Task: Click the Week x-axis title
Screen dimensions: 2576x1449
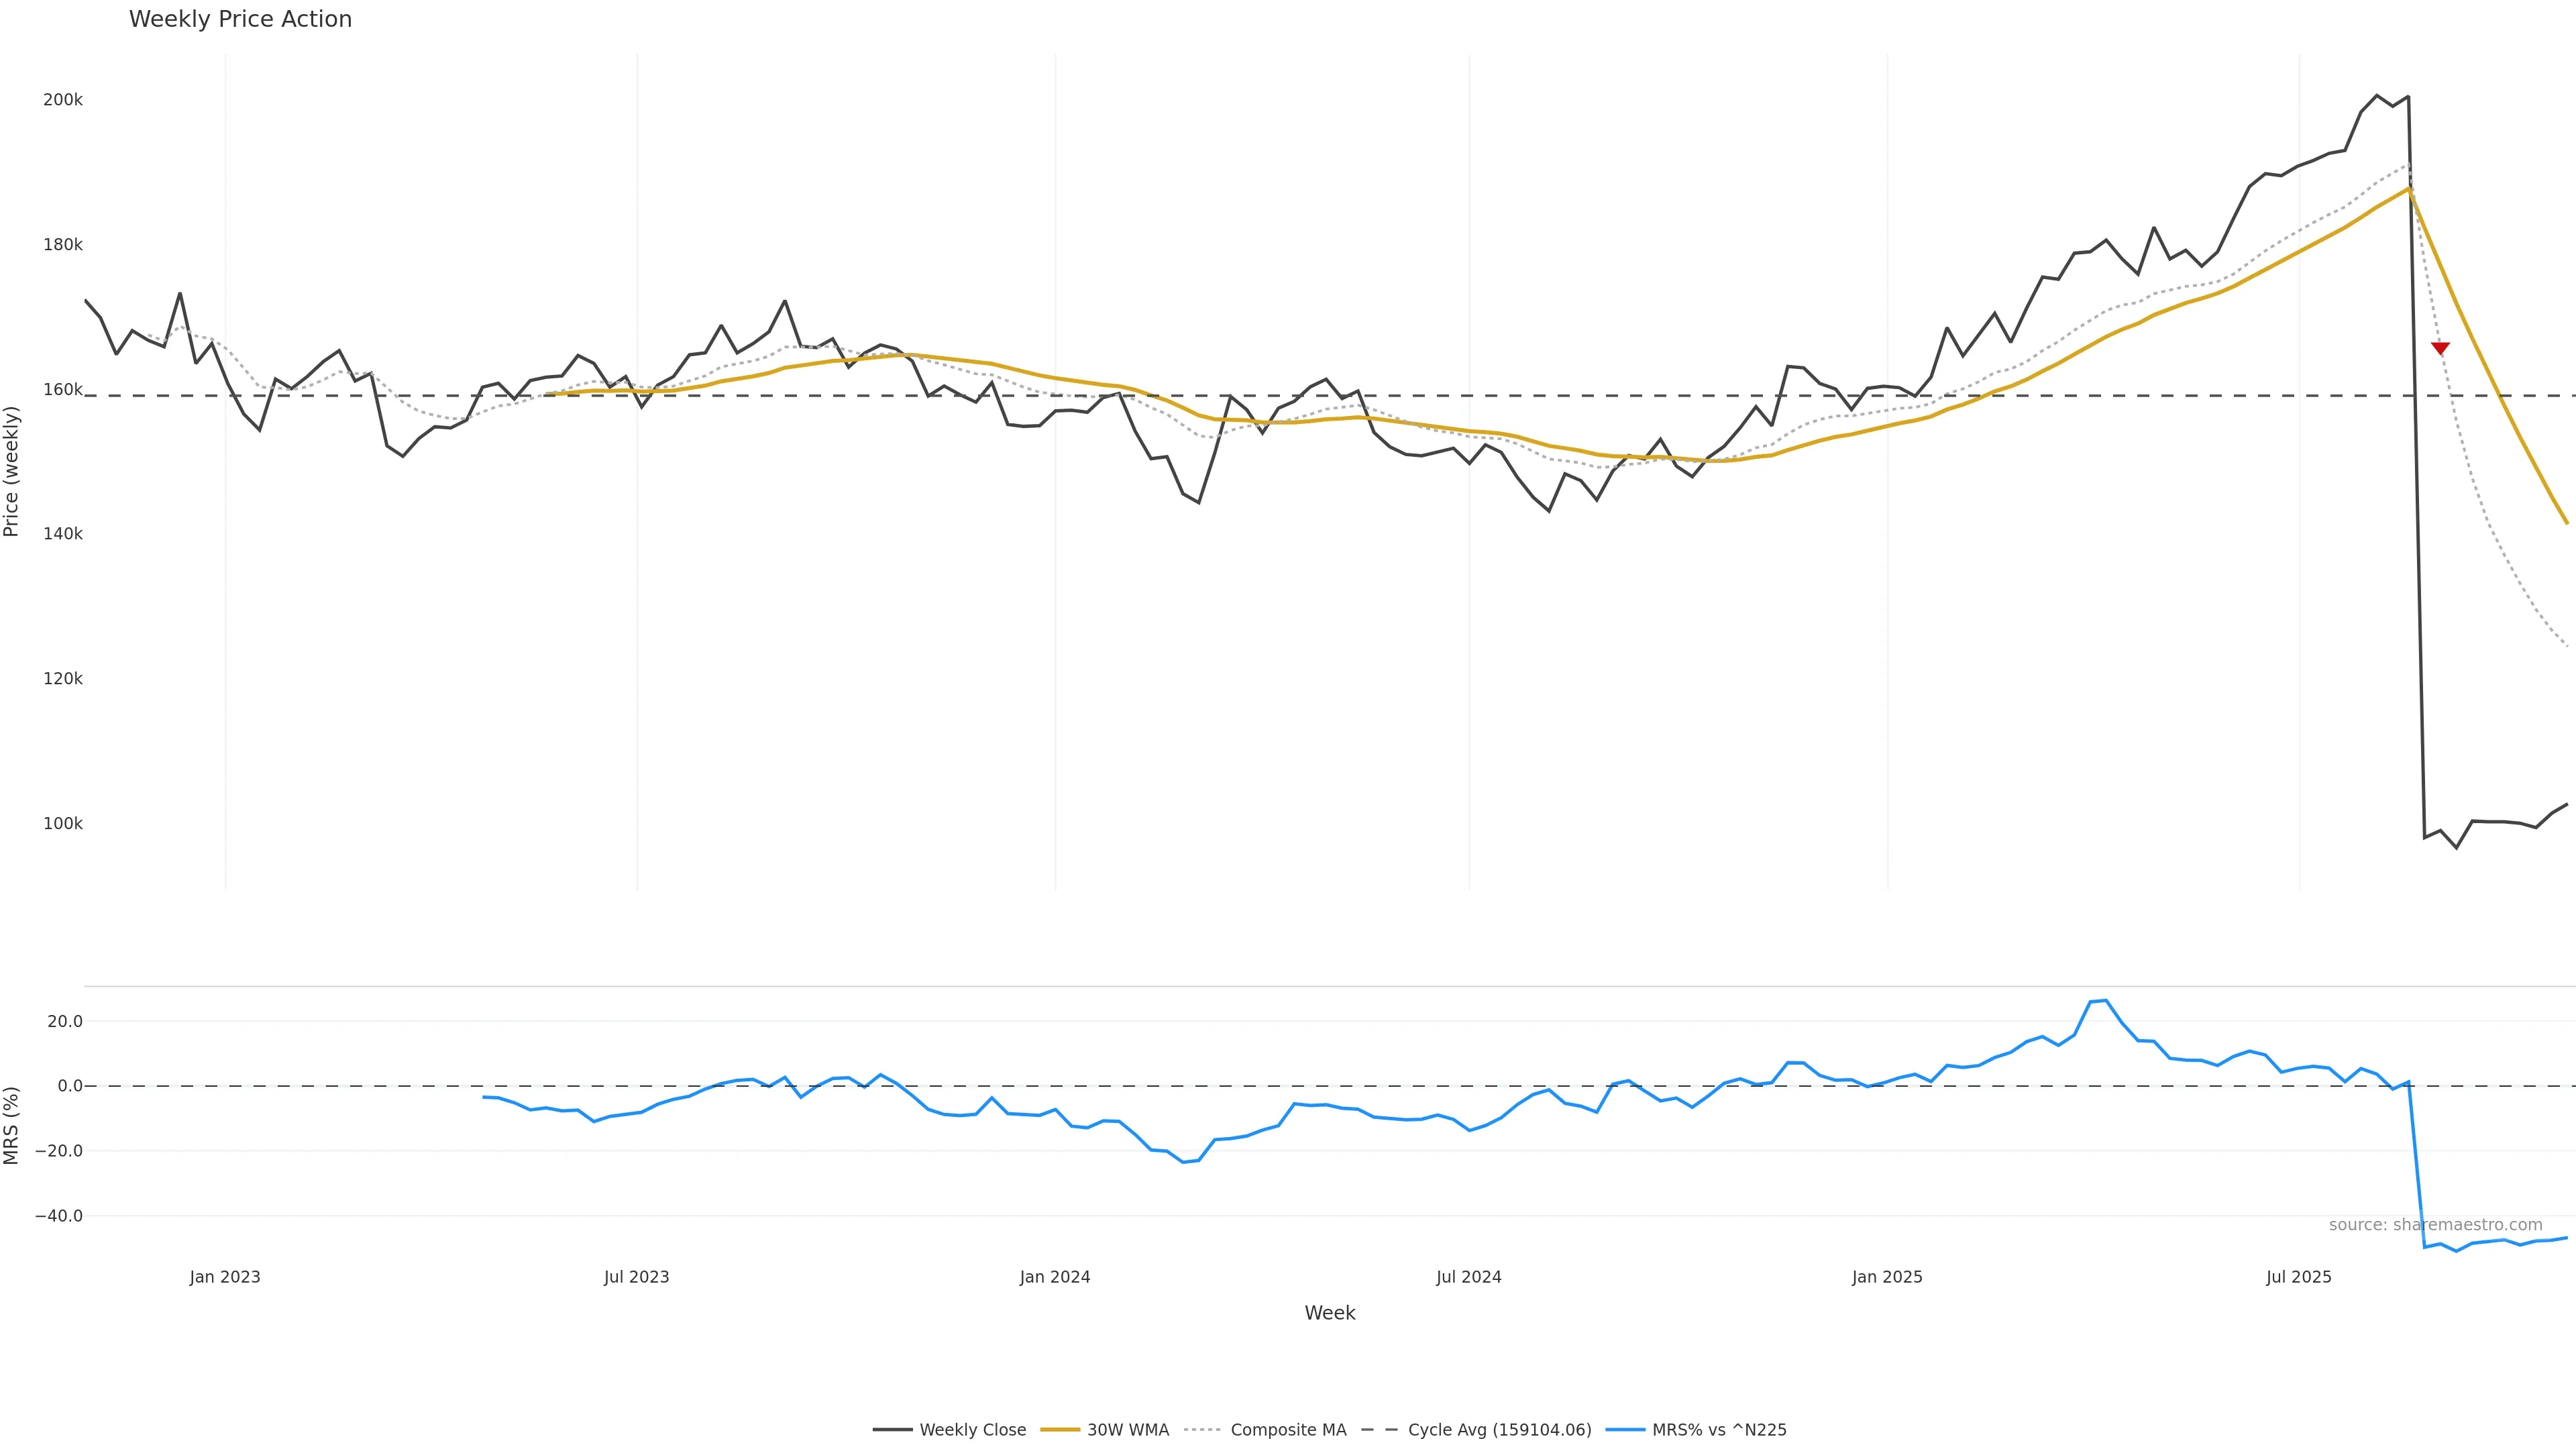Action: 1329,1313
